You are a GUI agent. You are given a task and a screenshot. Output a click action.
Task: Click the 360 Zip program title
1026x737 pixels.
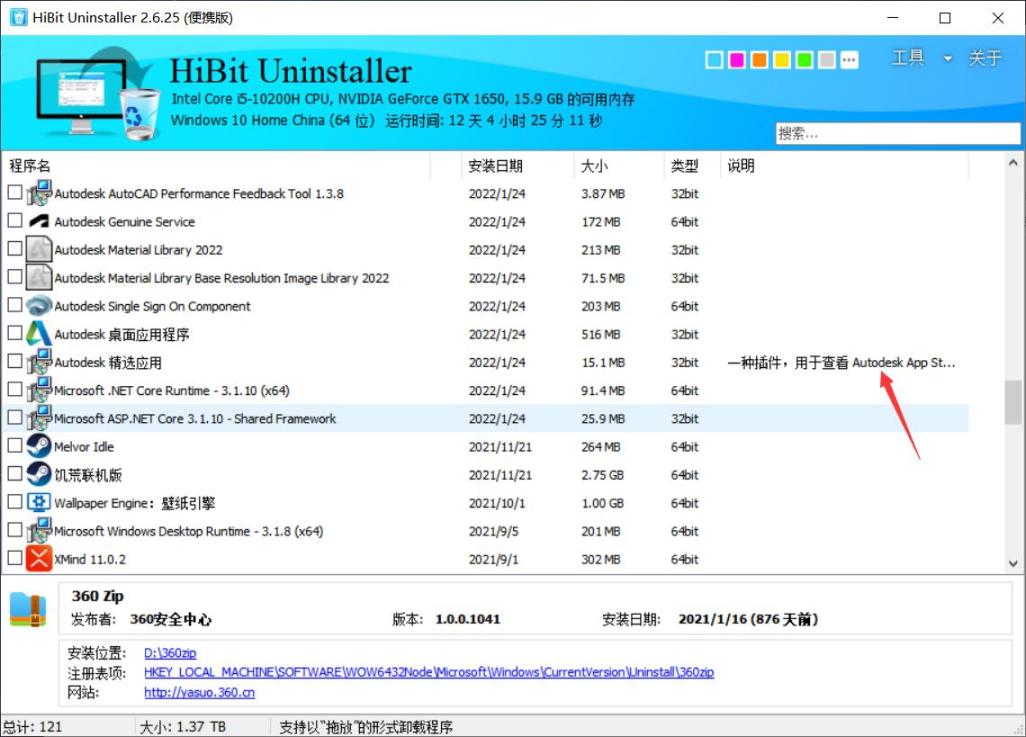pos(97,596)
